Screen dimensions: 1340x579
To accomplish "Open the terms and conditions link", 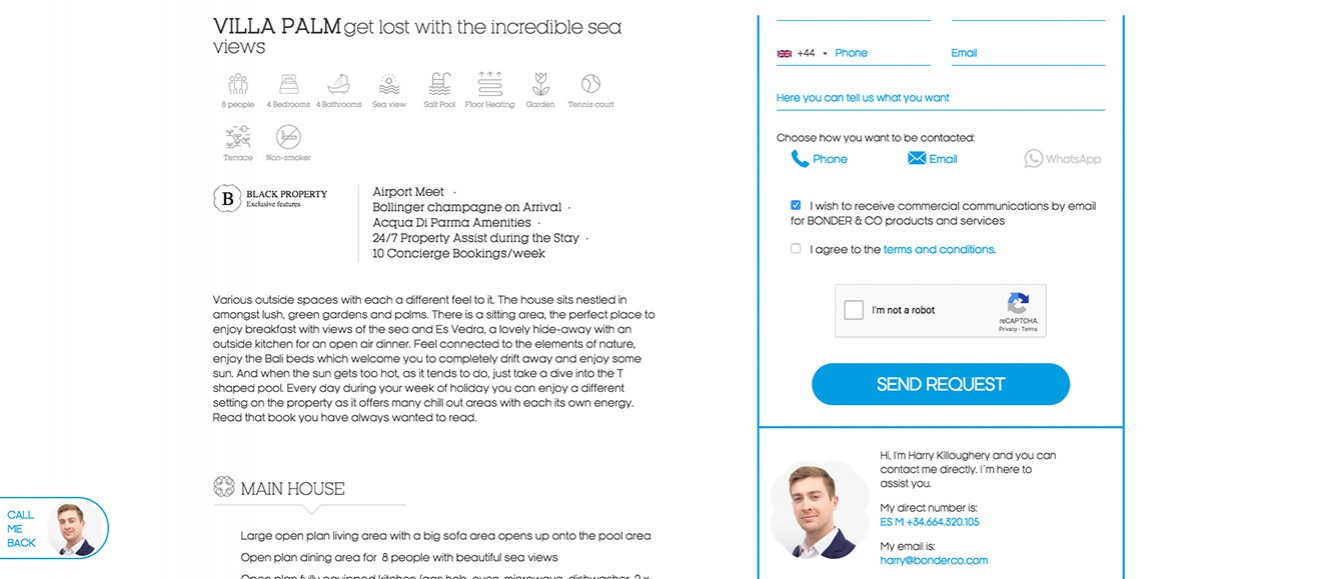I will coord(939,250).
